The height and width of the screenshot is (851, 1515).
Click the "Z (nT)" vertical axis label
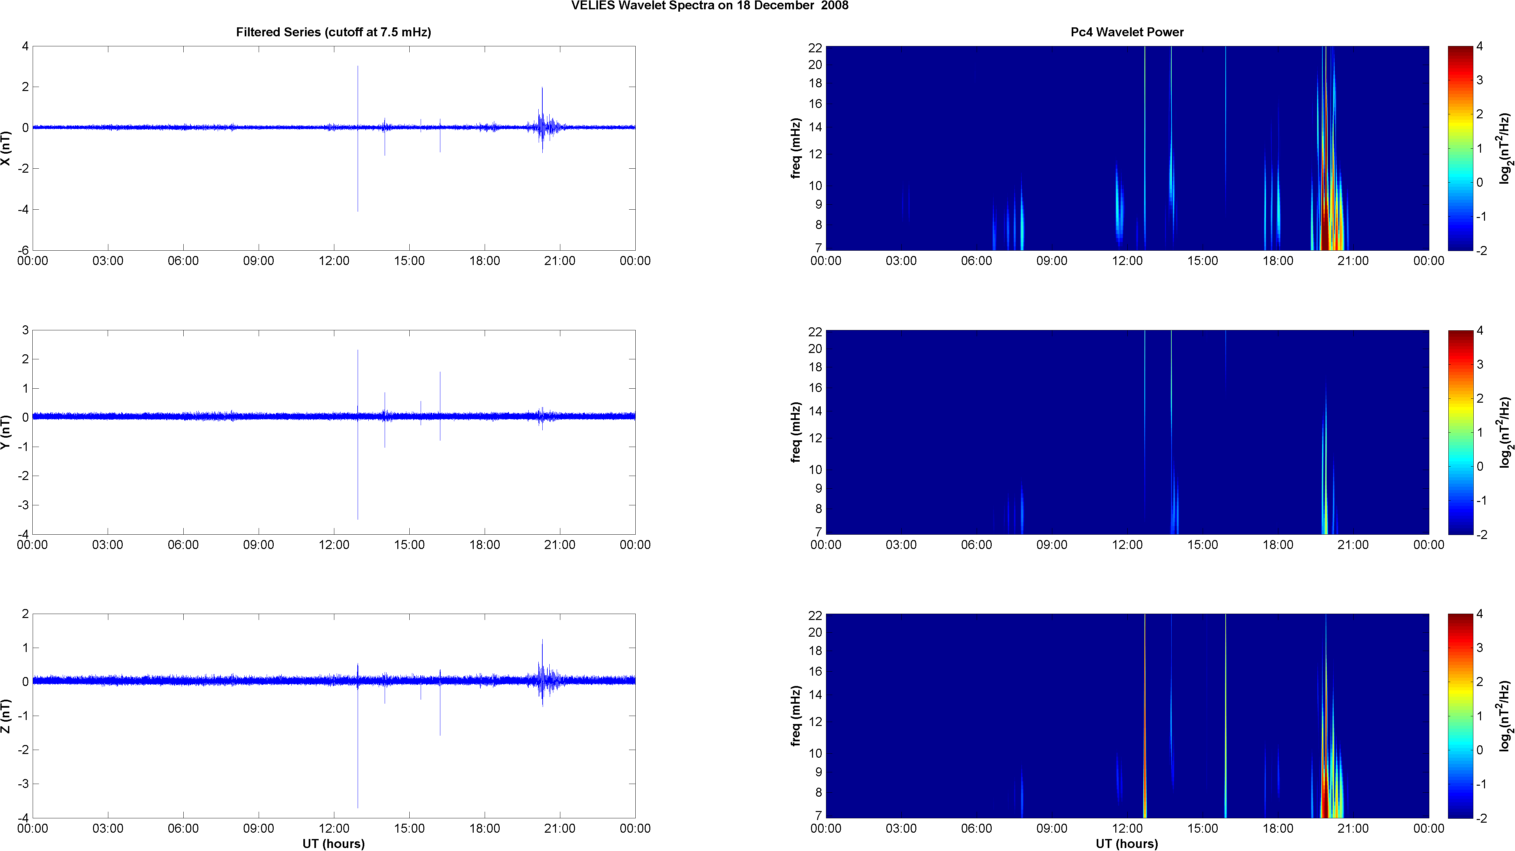(x=7, y=716)
